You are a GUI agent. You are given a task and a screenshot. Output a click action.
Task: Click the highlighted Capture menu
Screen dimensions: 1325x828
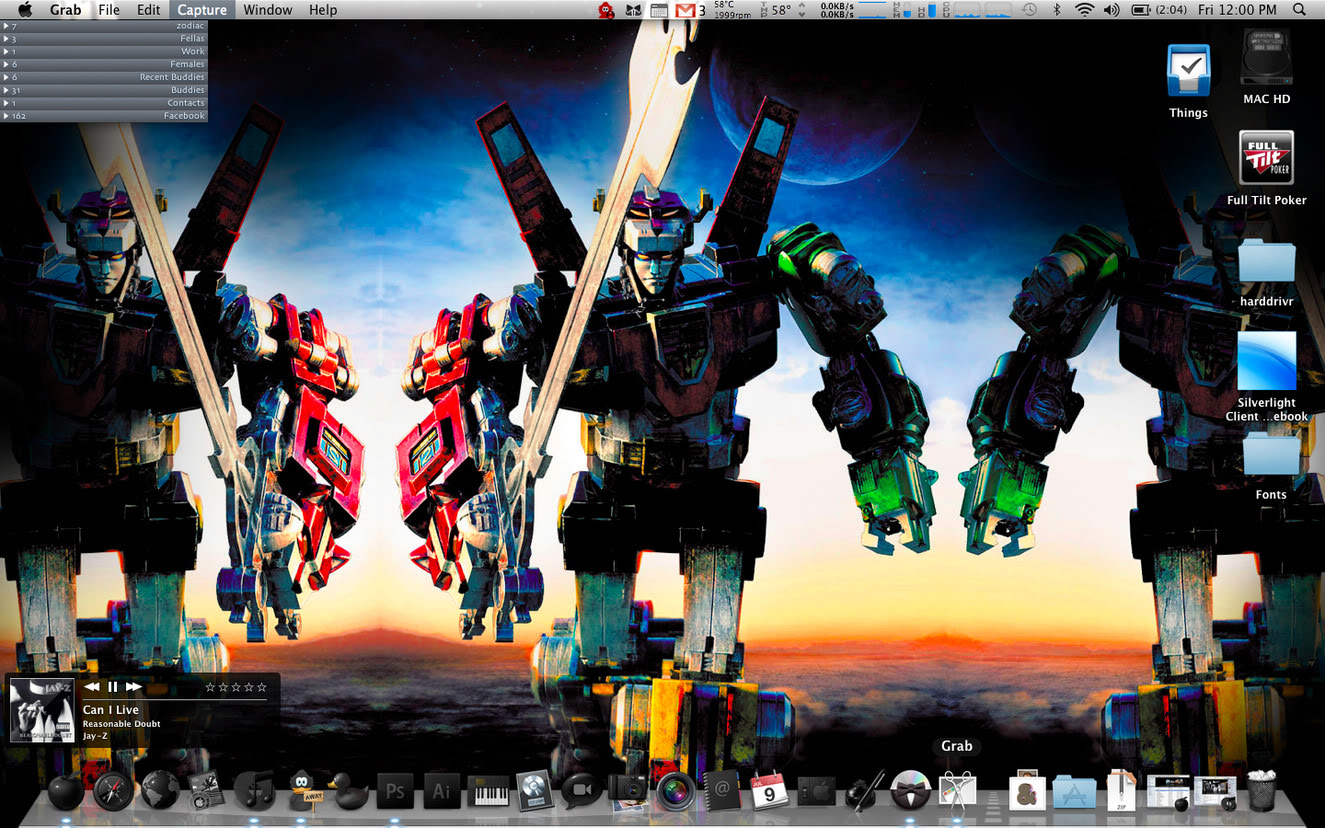click(202, 10)
